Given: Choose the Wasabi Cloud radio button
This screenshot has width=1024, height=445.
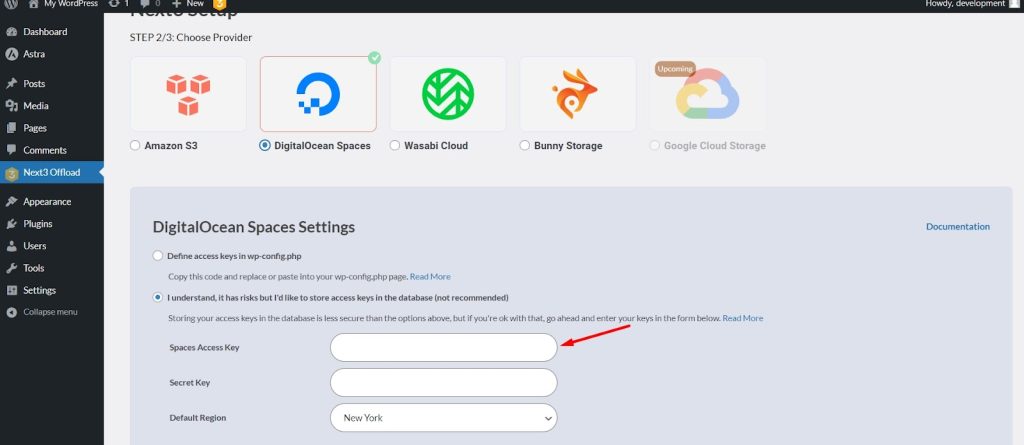Looking at the screenshot, I should [x=394, y=146].
